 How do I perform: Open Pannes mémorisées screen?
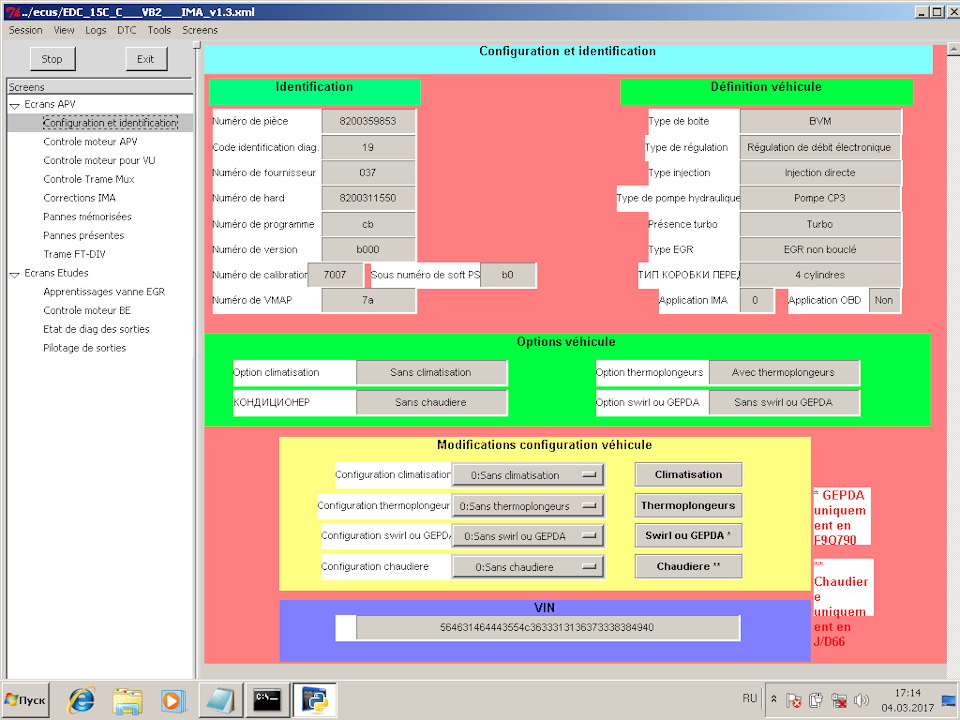(87, 217)
